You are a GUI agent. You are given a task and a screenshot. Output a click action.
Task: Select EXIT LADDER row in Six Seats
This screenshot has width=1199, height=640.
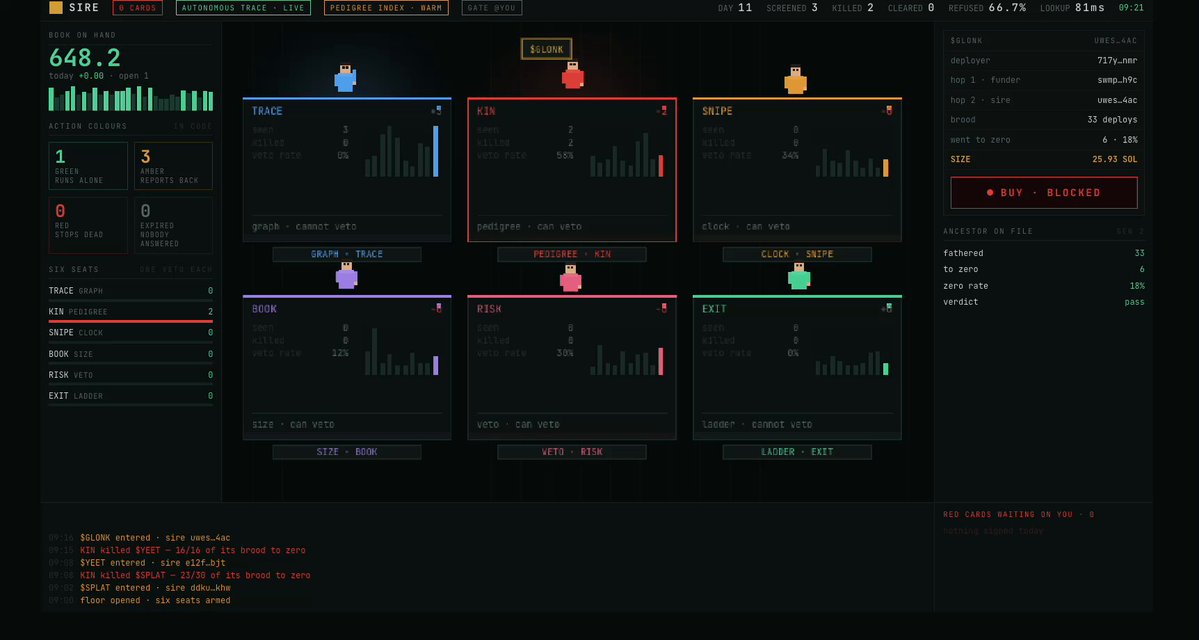(131, 396)
